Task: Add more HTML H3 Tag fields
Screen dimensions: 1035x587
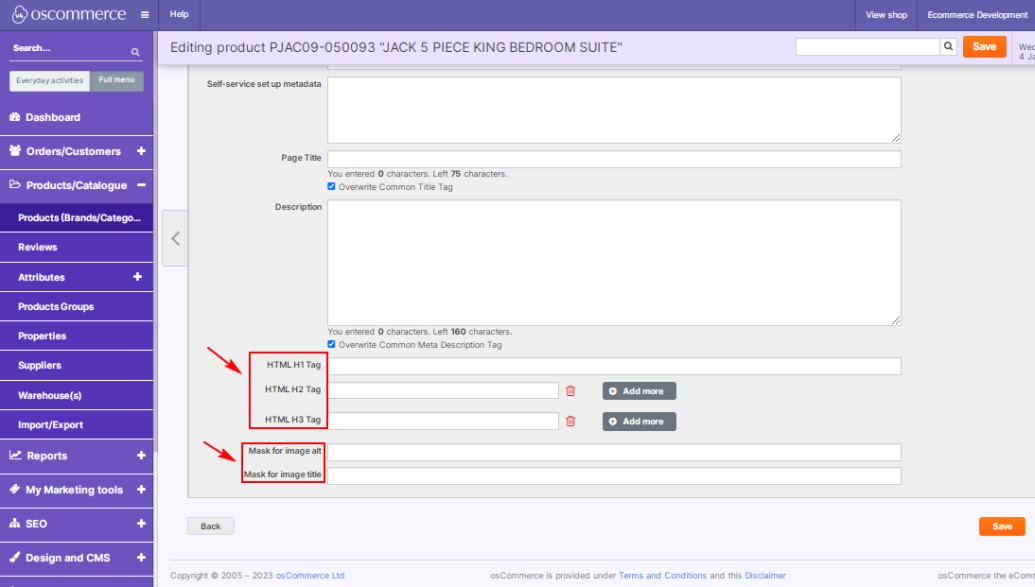Action: point(639,421)
